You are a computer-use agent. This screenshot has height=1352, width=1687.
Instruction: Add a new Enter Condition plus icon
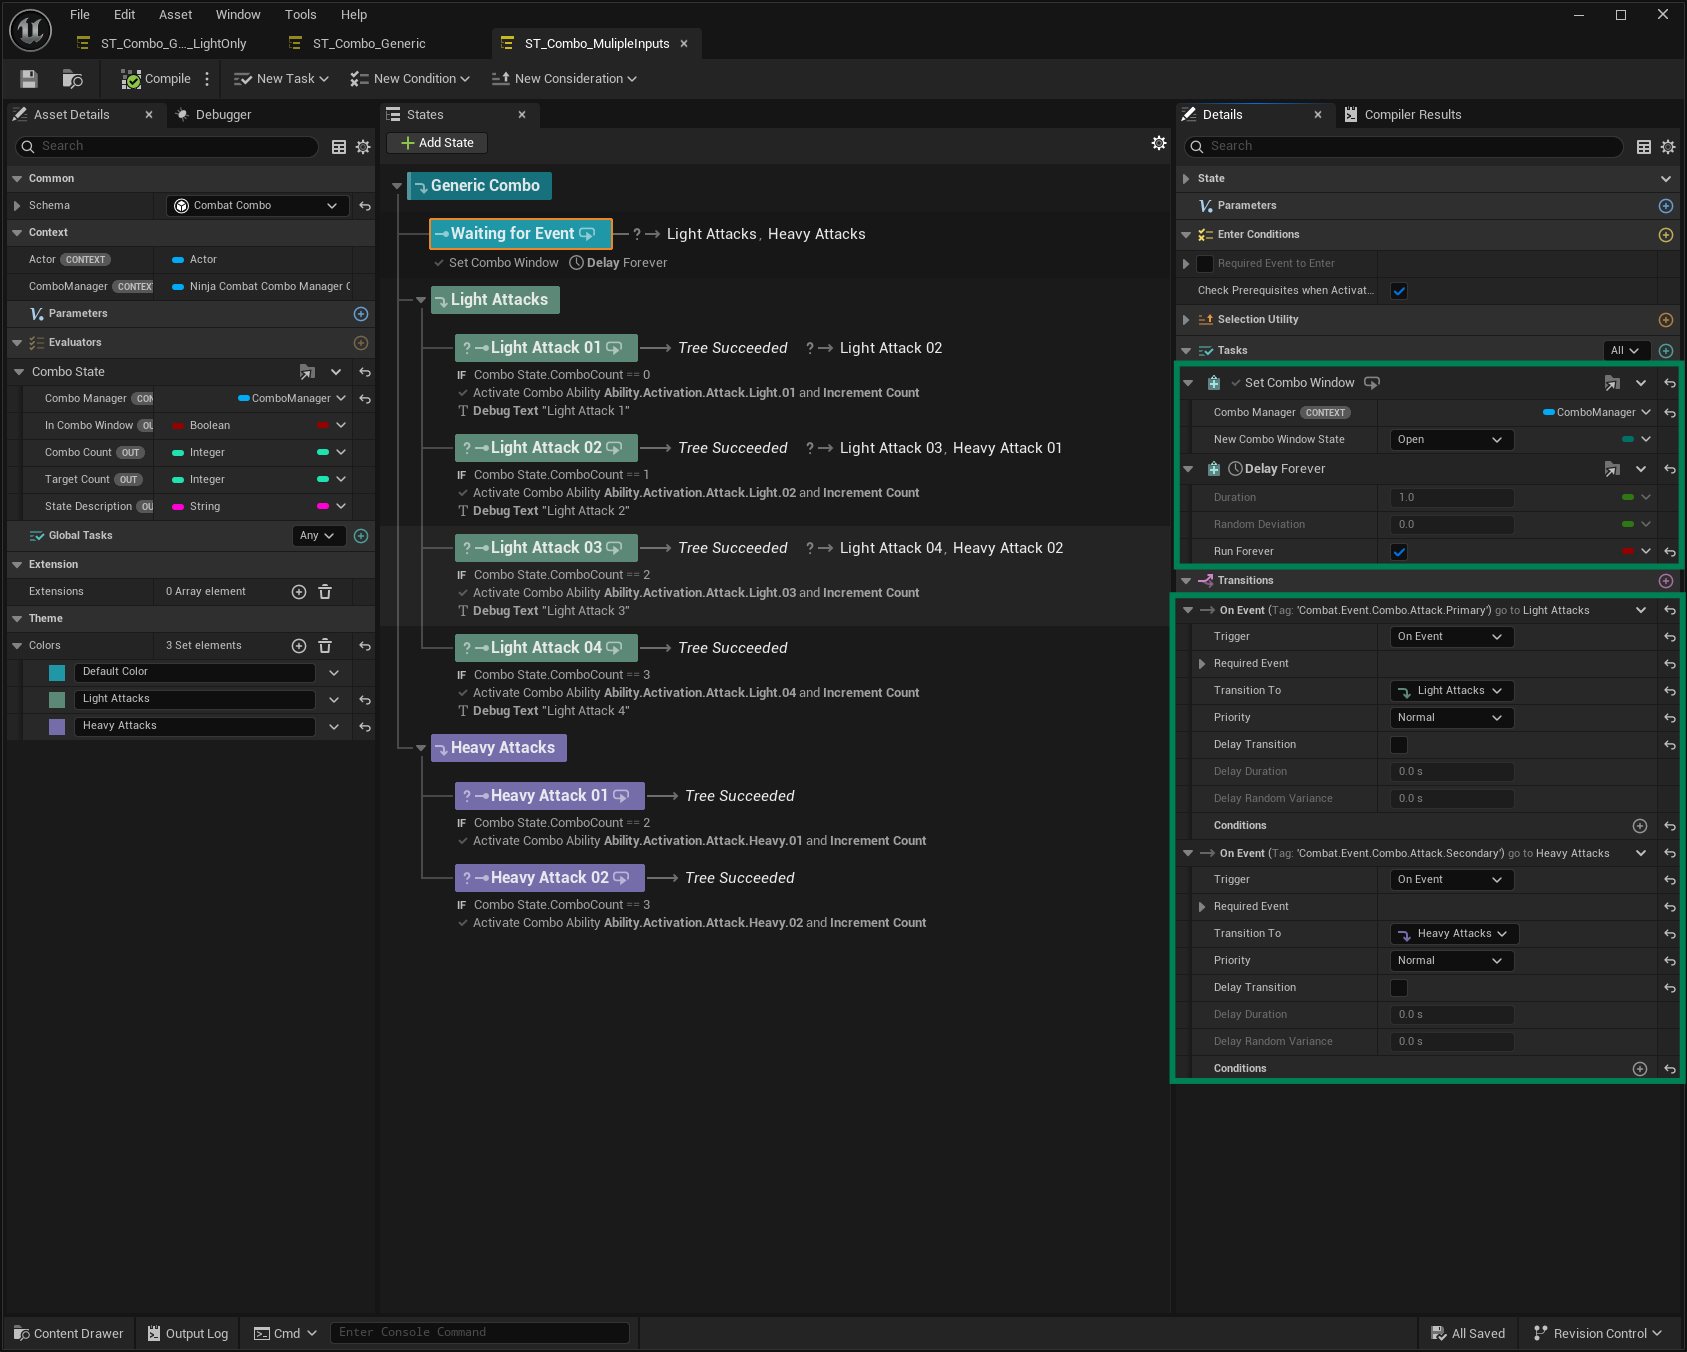1666,235
